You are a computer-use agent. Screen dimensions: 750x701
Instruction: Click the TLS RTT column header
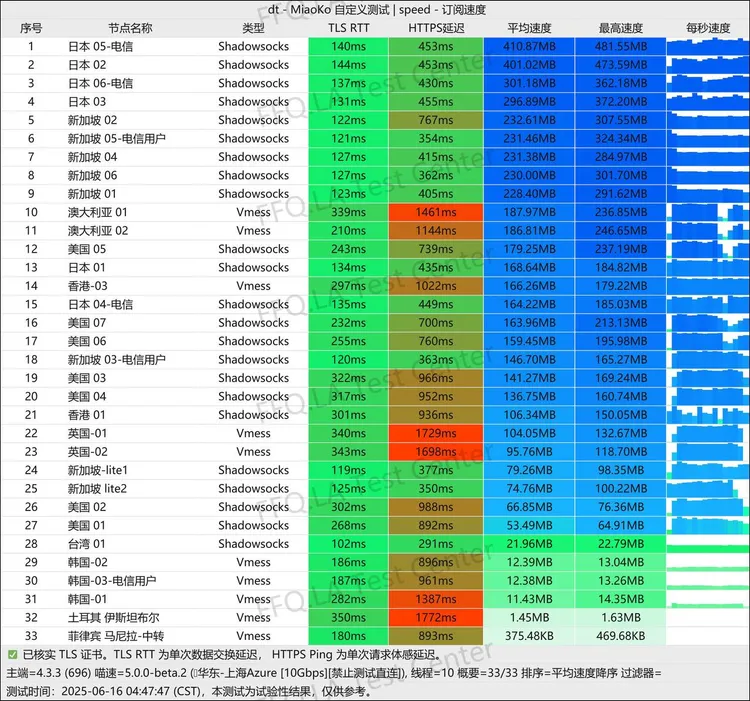[348, 28]
